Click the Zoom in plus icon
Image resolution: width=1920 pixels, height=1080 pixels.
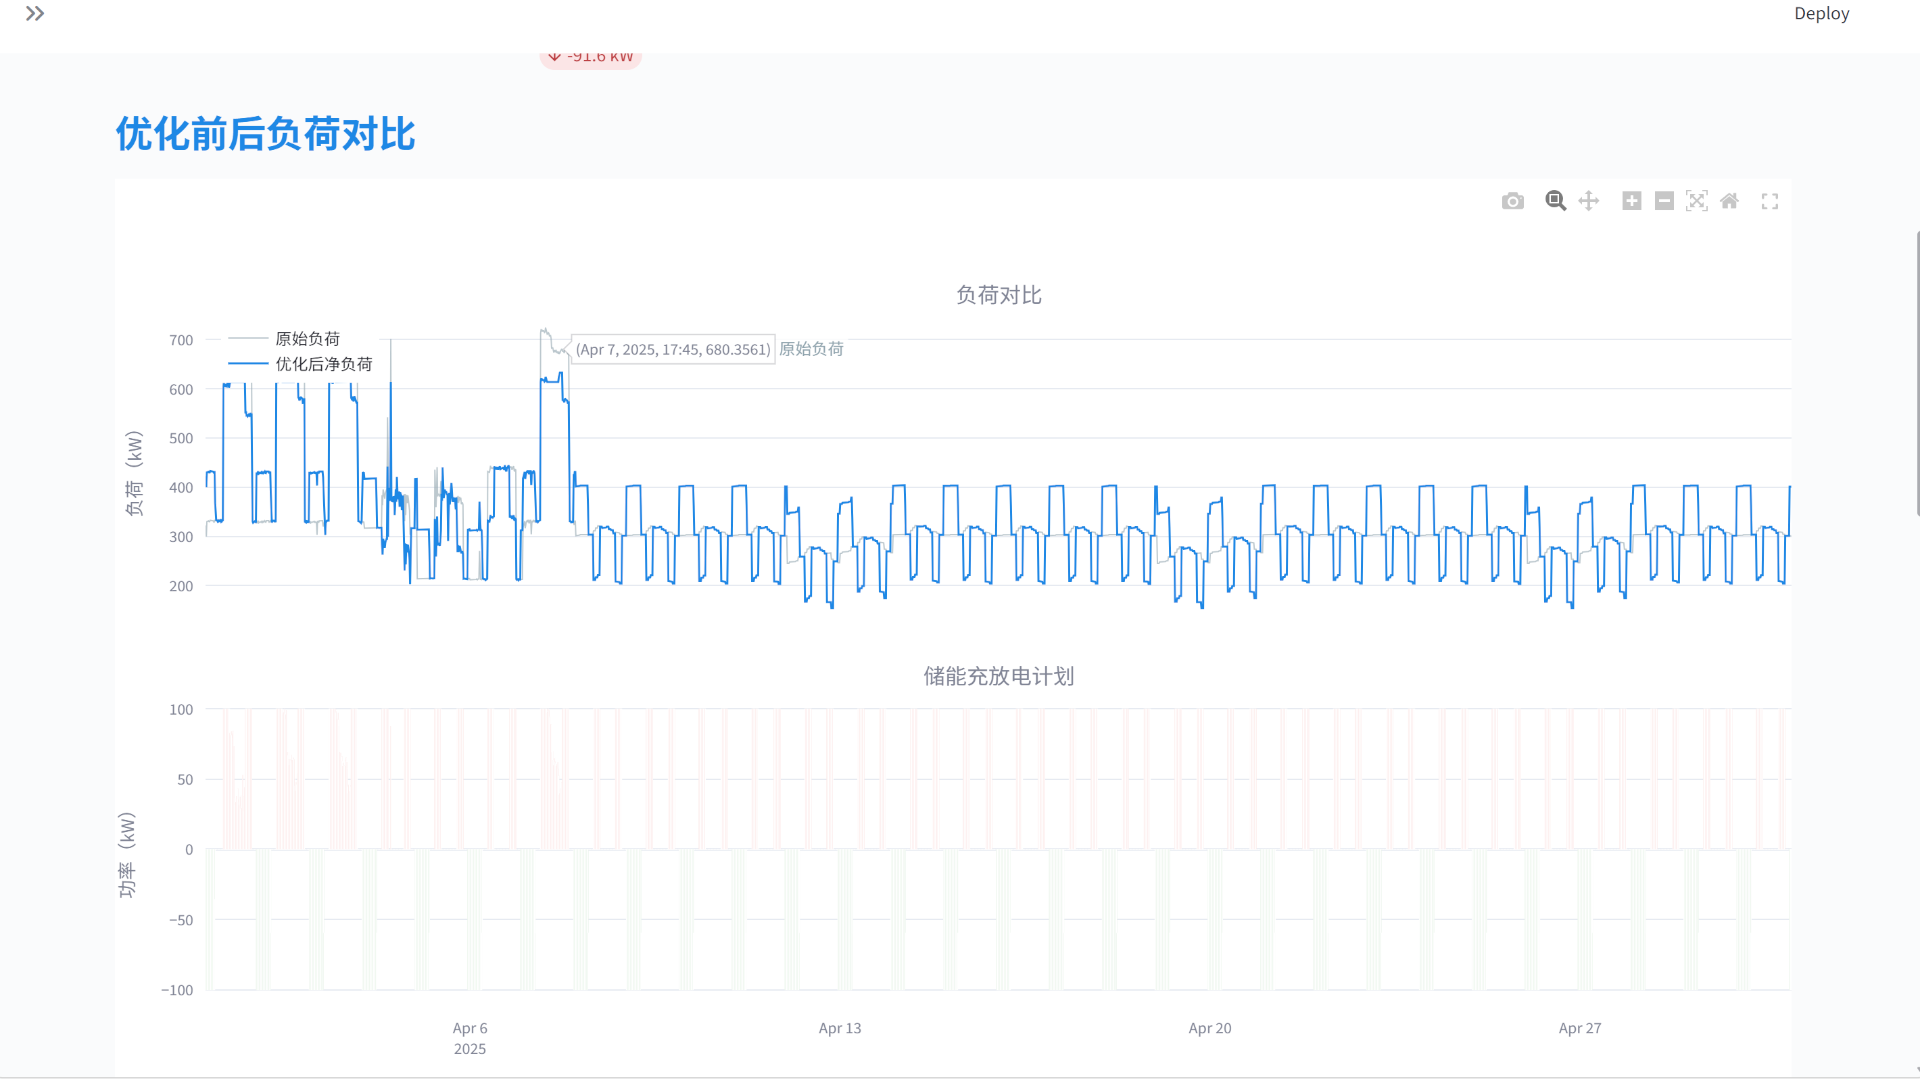(1632, 201)
